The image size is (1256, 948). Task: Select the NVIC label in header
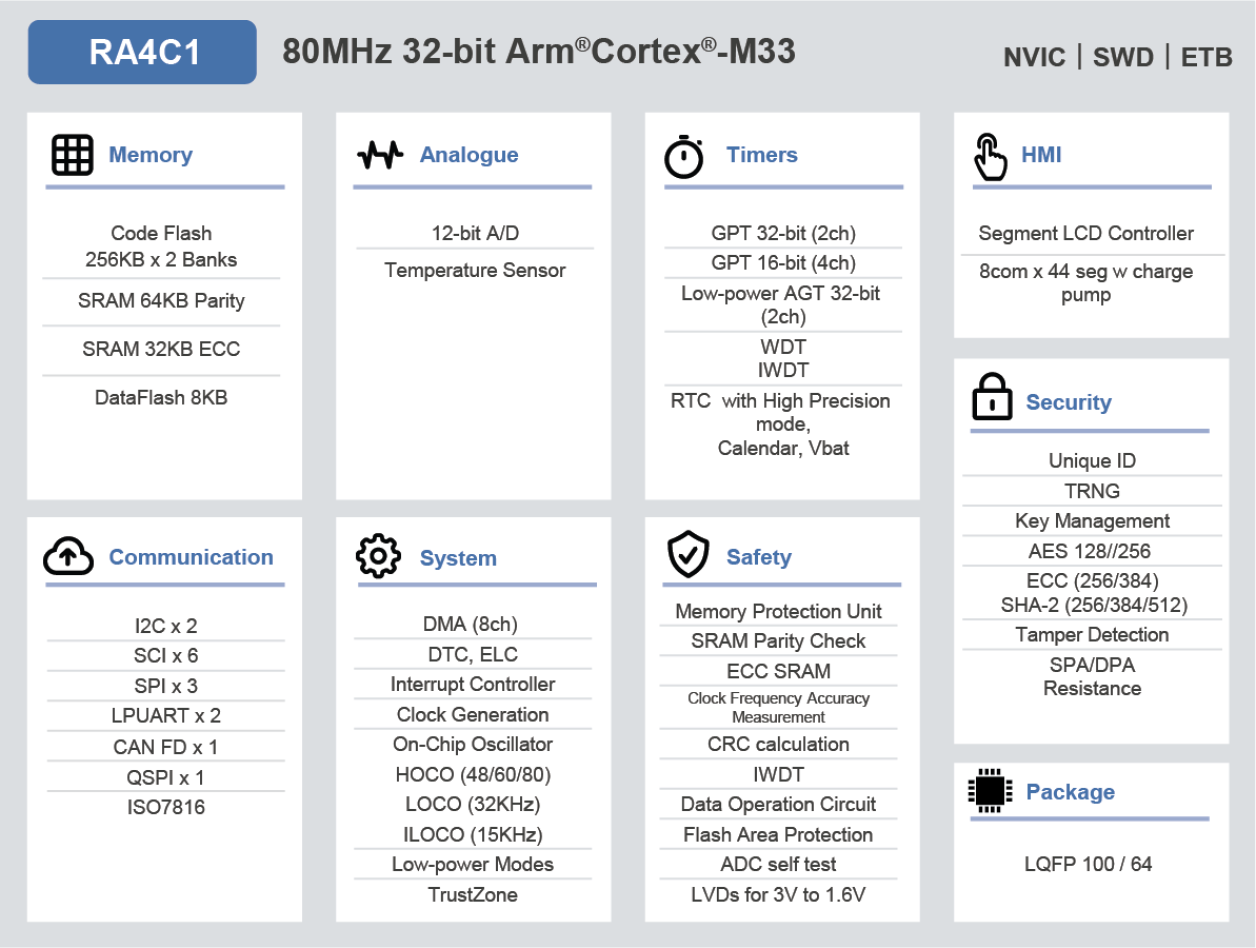click(x=1034, y=58)
